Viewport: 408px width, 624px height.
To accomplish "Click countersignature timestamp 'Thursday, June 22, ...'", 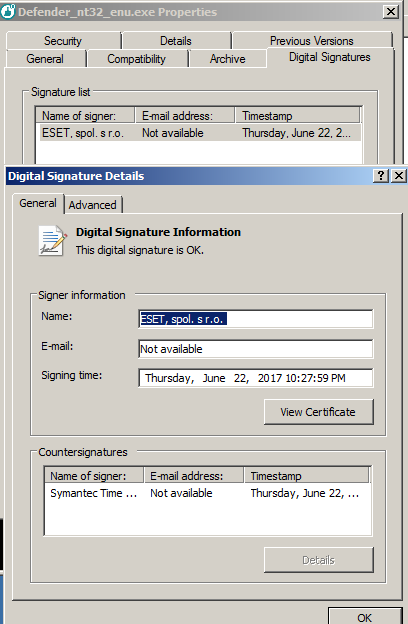I will [x=305, y=493].
